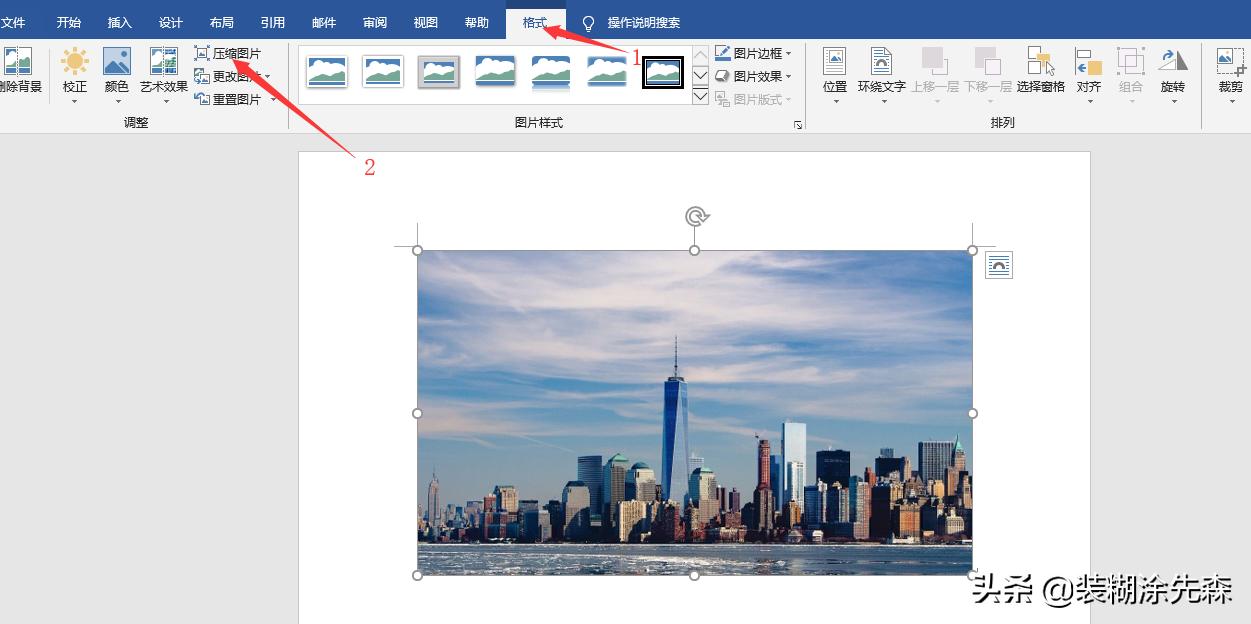Click 压缩图片 compress pictures
Image resolution: width=1251 pixels, height=624 pixels.
(x=228, y=53)
